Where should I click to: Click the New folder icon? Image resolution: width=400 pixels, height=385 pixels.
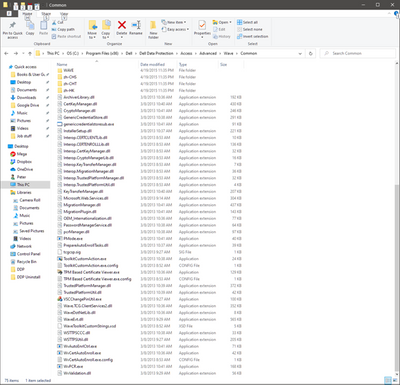[x=153, y=26]
